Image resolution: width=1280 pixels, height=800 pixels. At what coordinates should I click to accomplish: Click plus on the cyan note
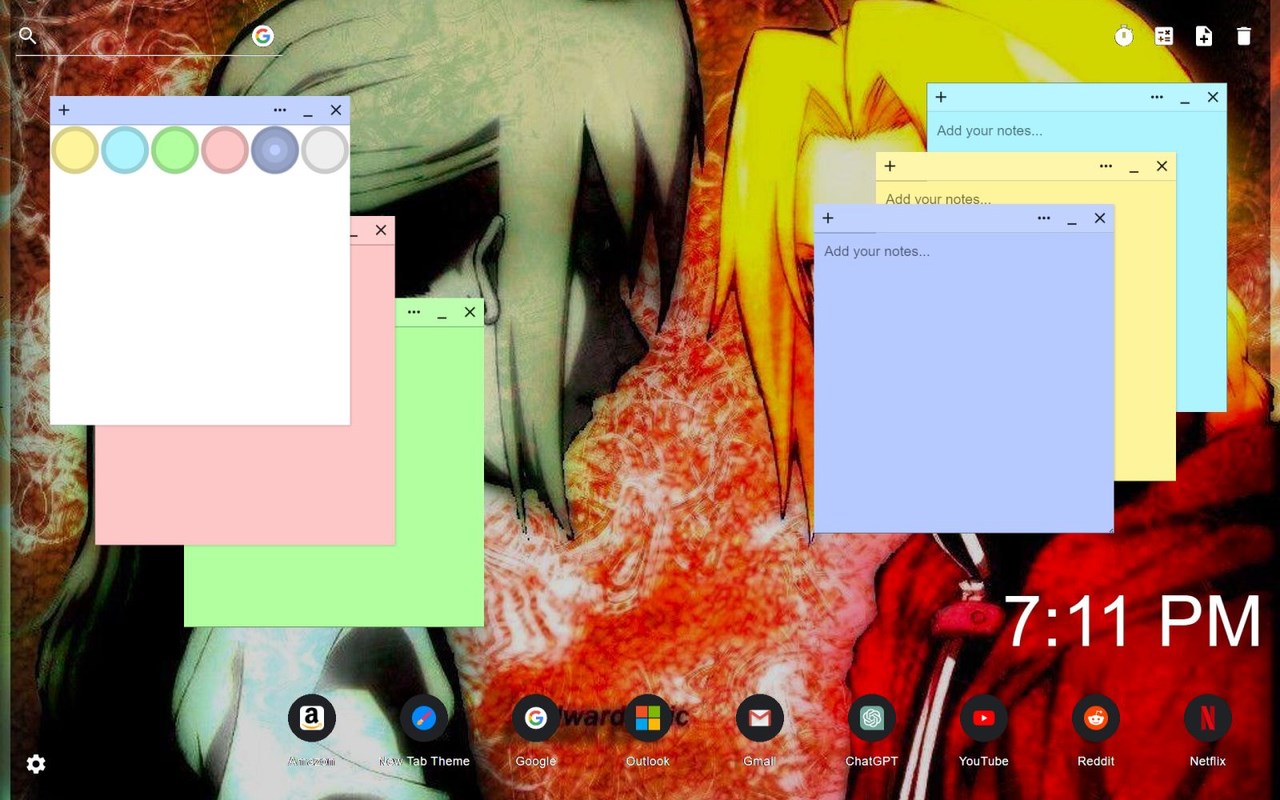click(941, 97)
